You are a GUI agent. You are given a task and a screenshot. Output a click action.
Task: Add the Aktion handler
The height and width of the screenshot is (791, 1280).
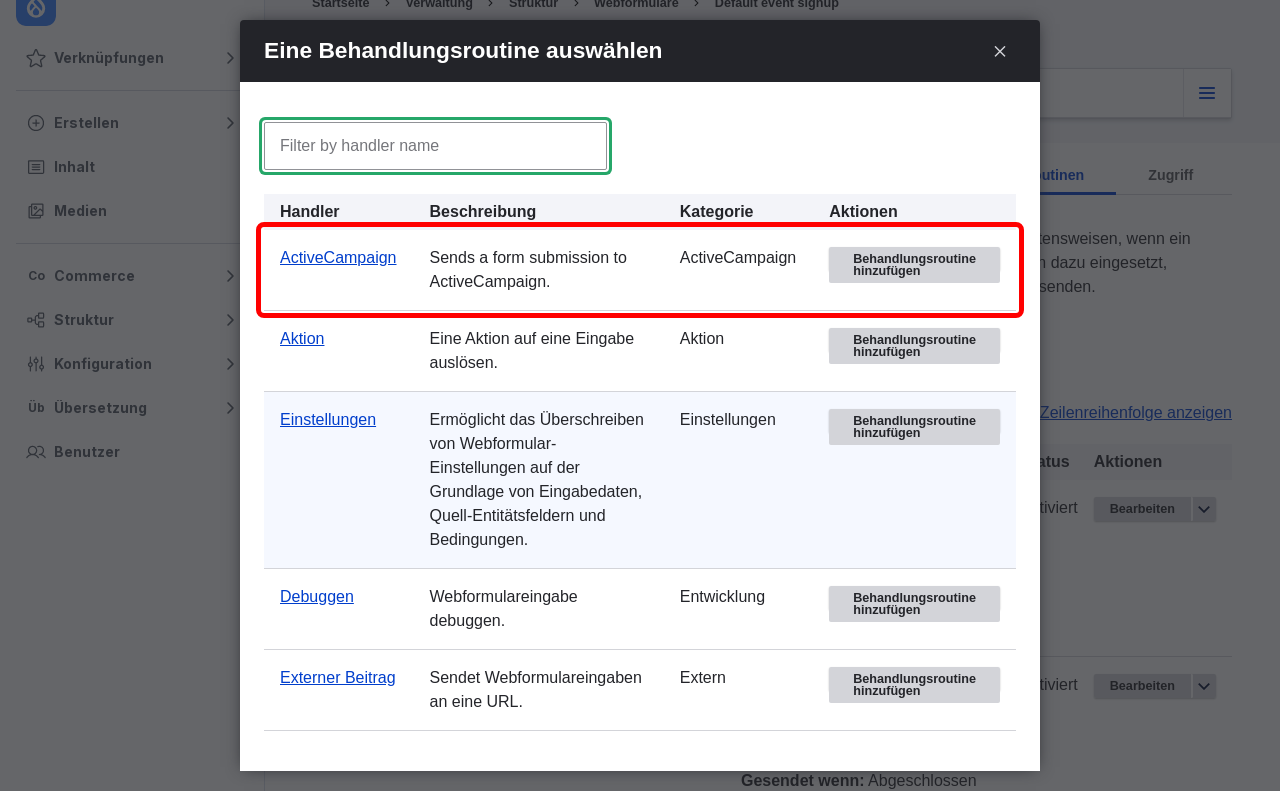point(914,346)
